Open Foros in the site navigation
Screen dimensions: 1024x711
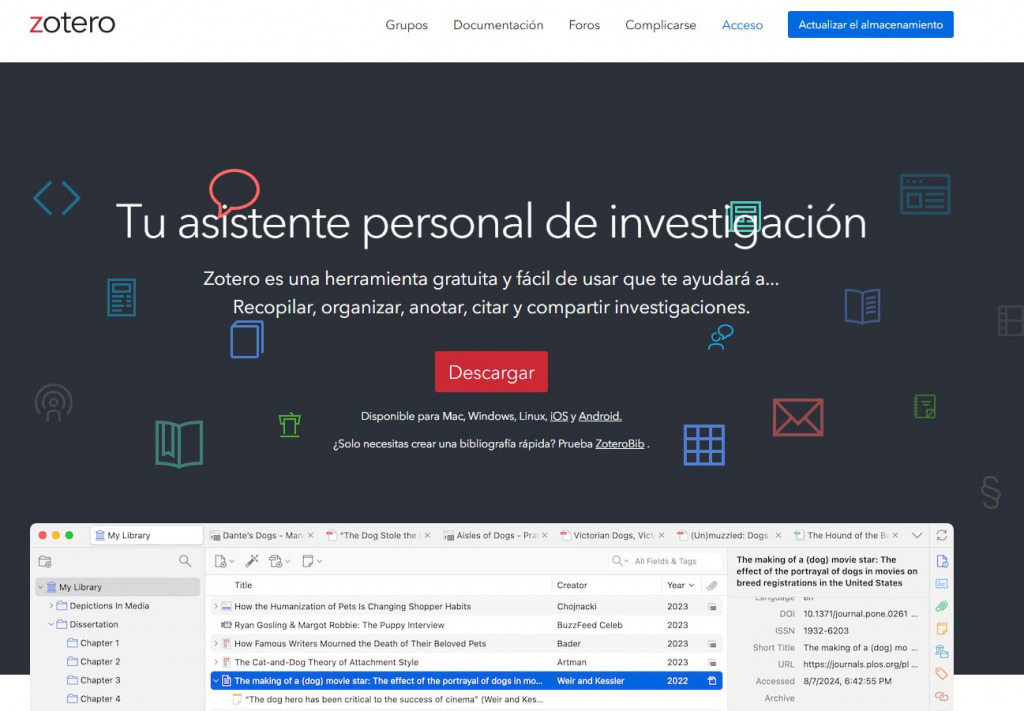coord(584,25)
